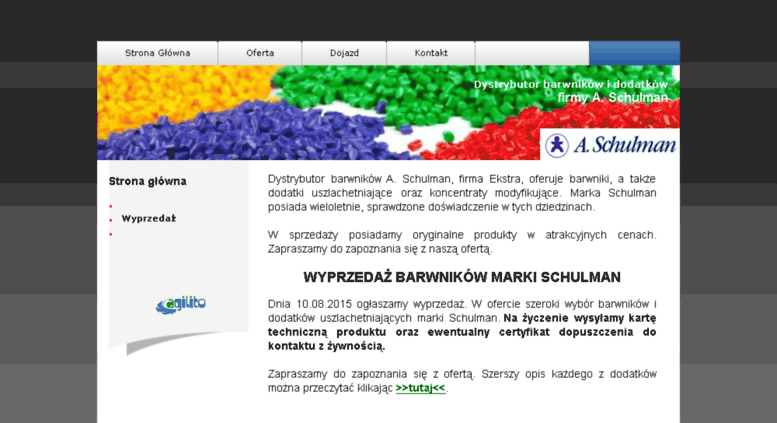Screen dimensions: 777x423
Task: Click the paragraph starting 'W sprzedaży posiadamy'
Action: tap(462, 242)
